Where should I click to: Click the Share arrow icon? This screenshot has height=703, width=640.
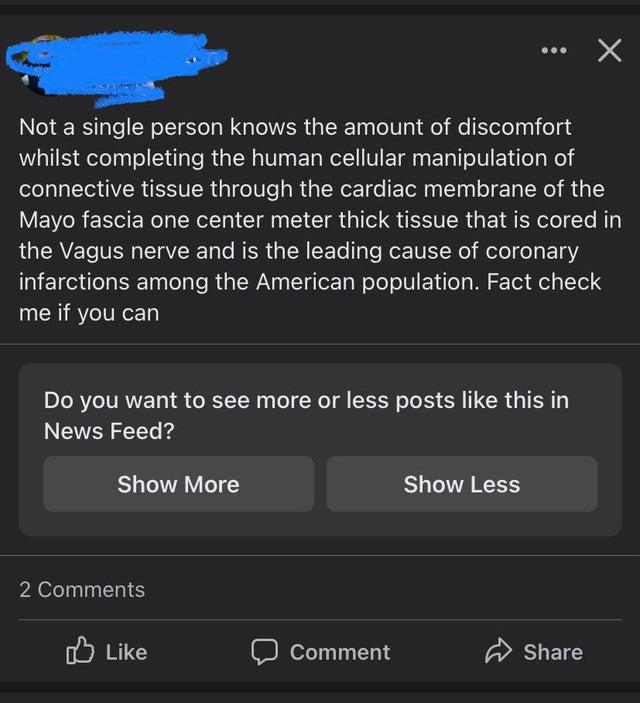(498, 651)
